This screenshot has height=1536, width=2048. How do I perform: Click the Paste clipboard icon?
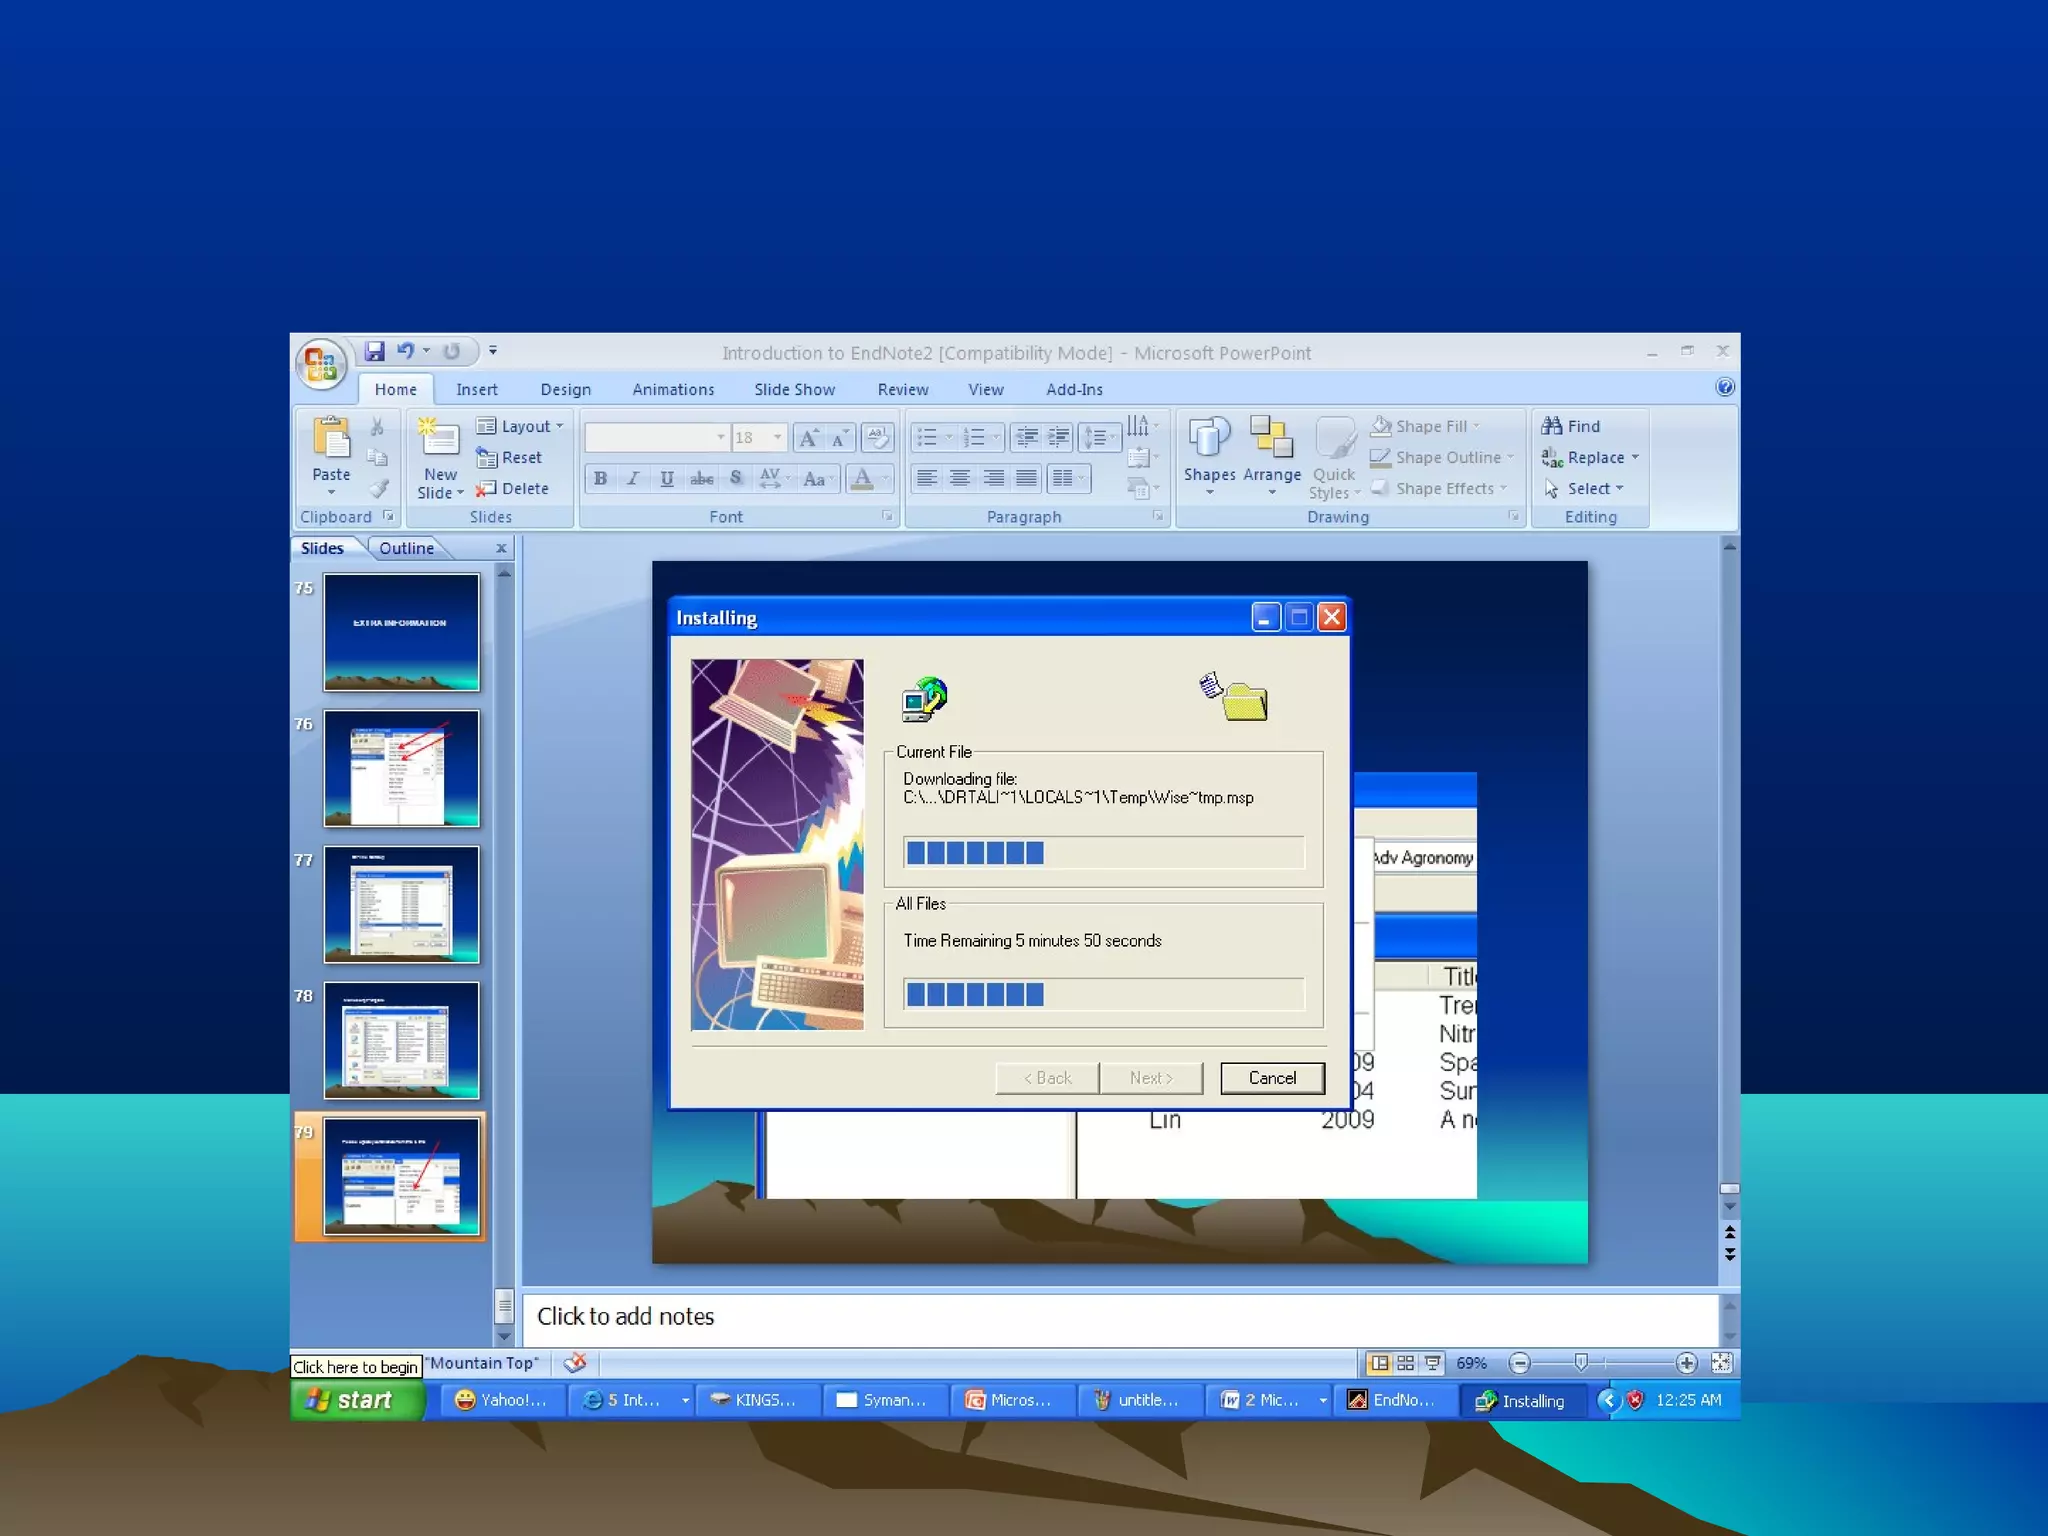tap(331, 438)
